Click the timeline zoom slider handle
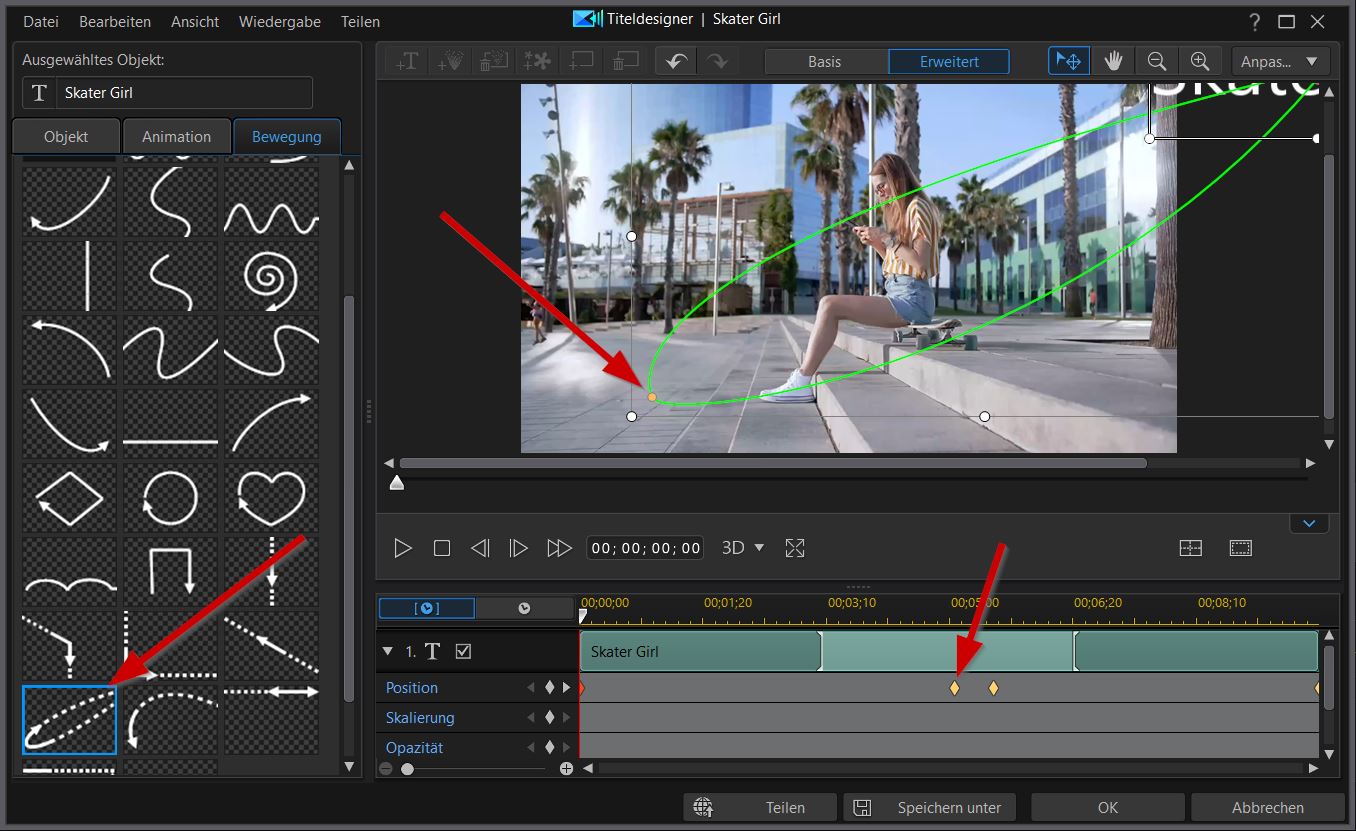The width and height of the screenshot is (1356, 831). (x=407, y=769)
